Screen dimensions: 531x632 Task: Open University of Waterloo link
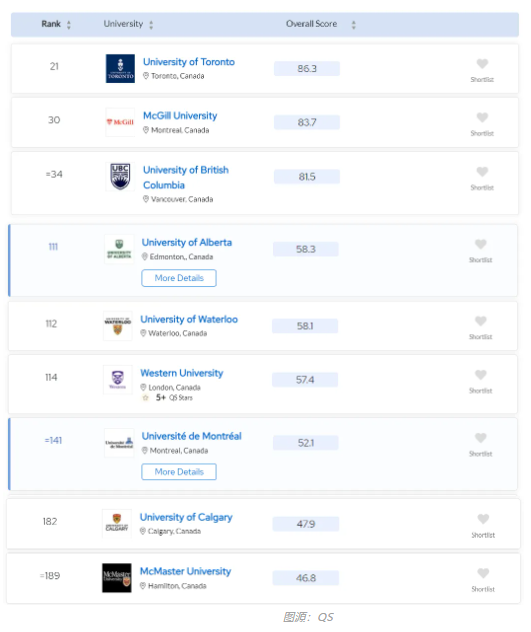coord(189,319)
